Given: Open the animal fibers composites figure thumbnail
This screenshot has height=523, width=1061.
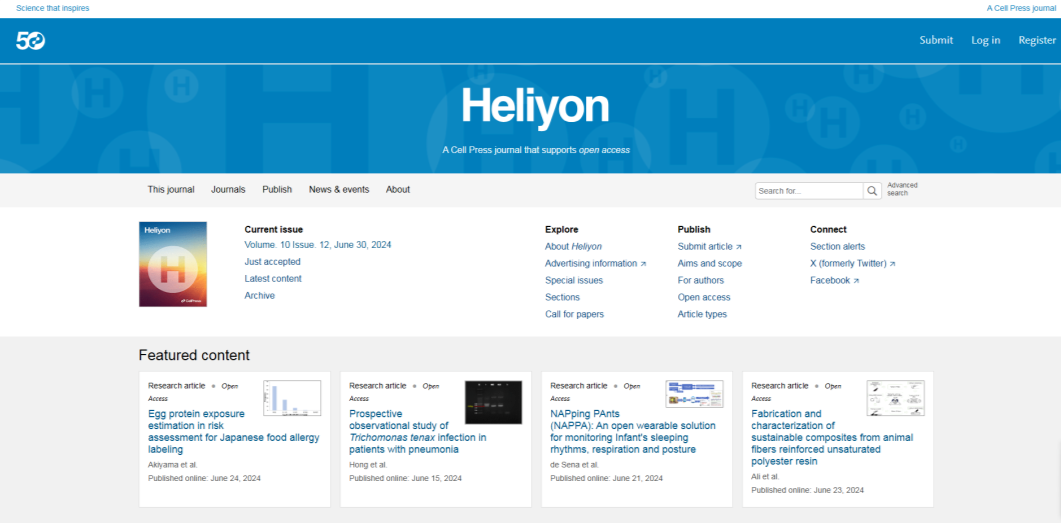Looking at the screenshot, I should coord(895,398).
